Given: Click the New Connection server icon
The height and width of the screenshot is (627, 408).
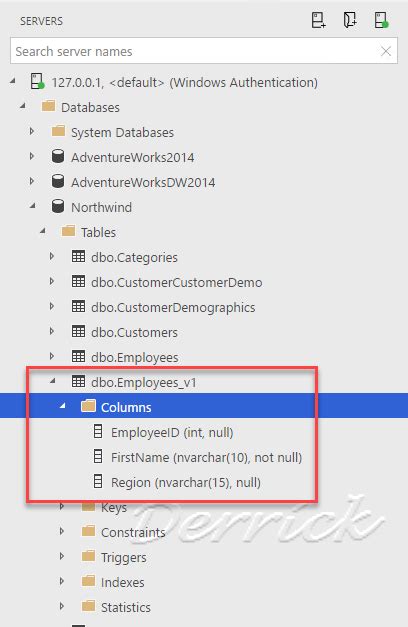Looking at the screenshot, I should tap(319, 20).
